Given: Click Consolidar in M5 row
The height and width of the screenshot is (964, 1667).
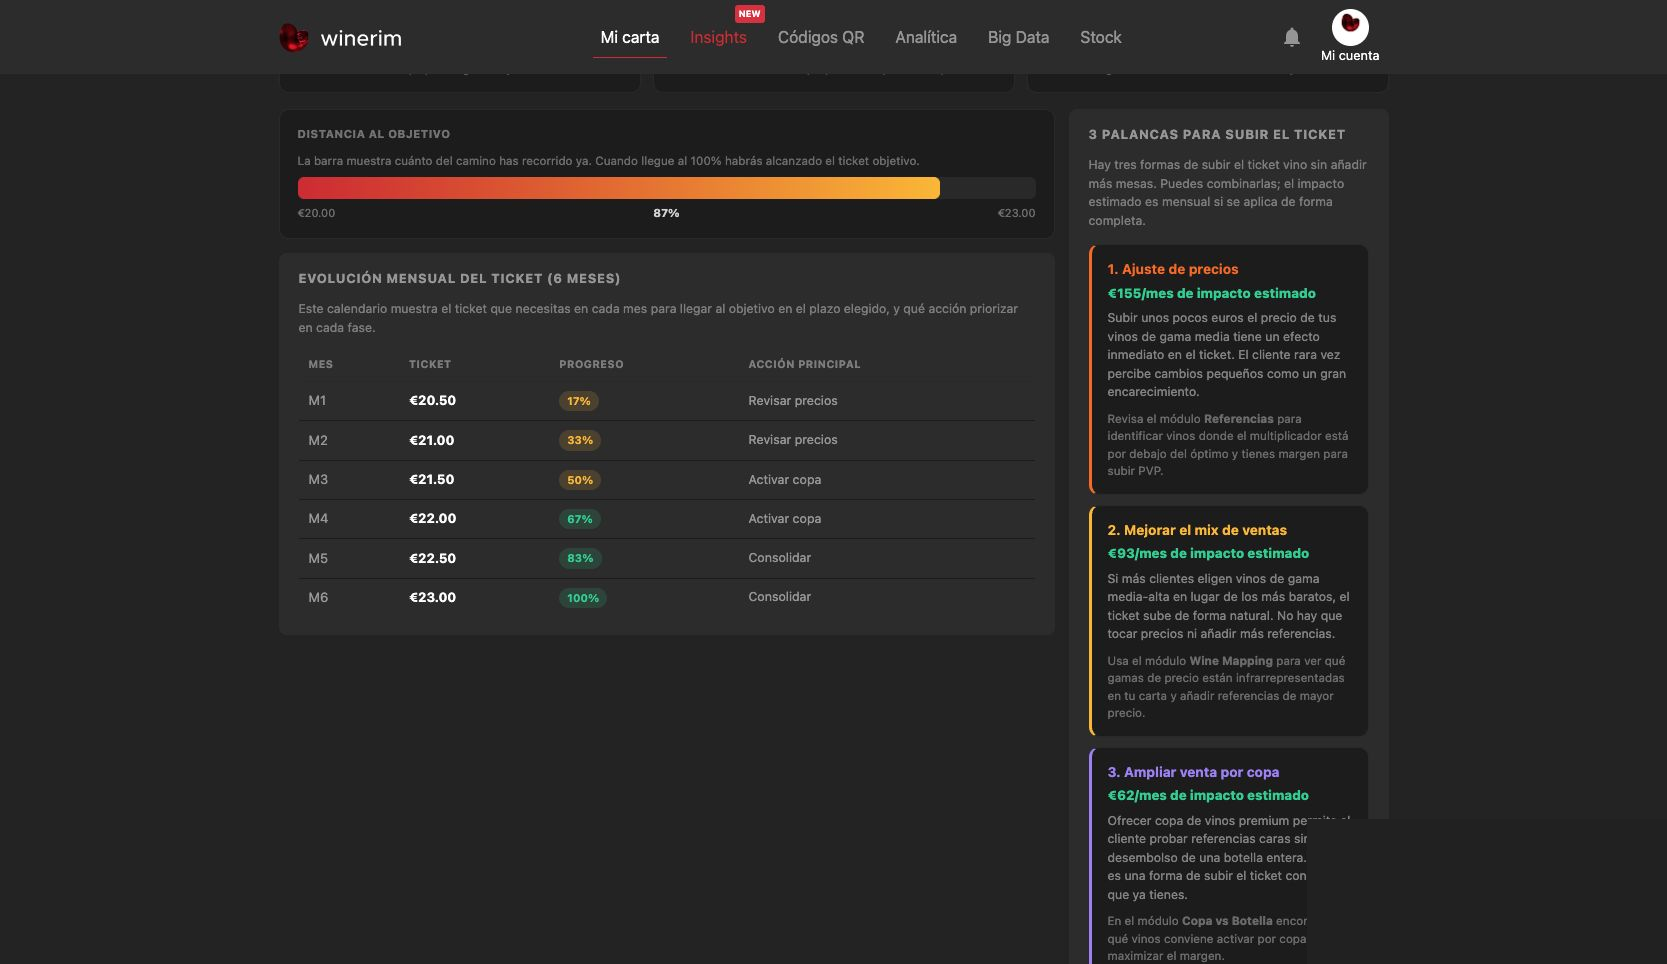Looking at the screenshot, I should click(x=780, y=557).
